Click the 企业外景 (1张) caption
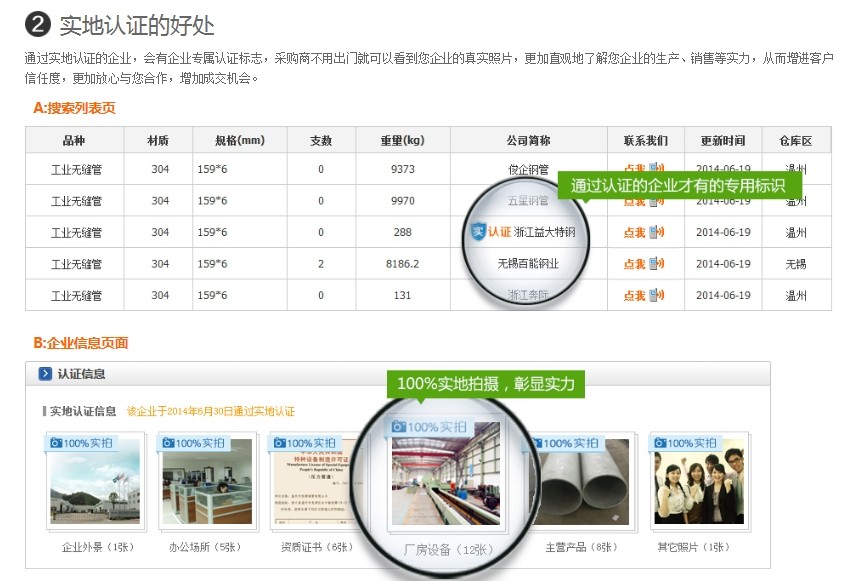Viewport: 862px width, 581px height. 97,547
